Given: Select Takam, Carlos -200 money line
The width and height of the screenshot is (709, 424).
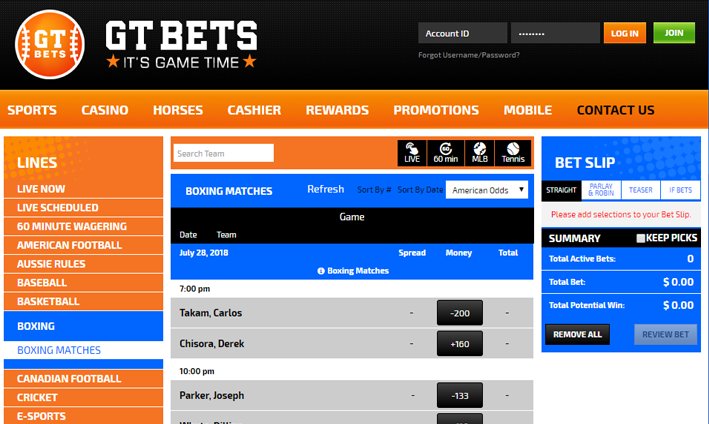Looking at the screenshot, I should pos(459,313).
